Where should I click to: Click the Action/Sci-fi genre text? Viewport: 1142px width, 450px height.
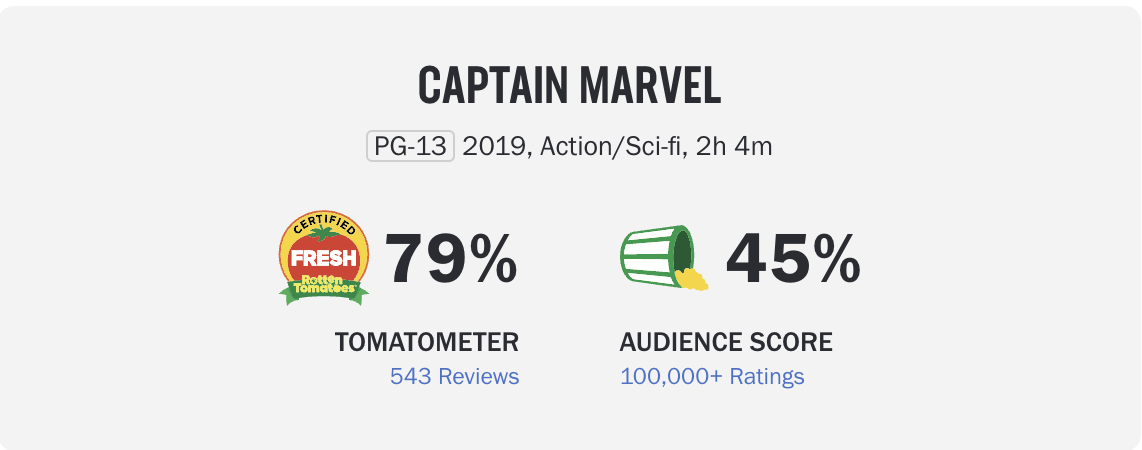pos(611,146)
